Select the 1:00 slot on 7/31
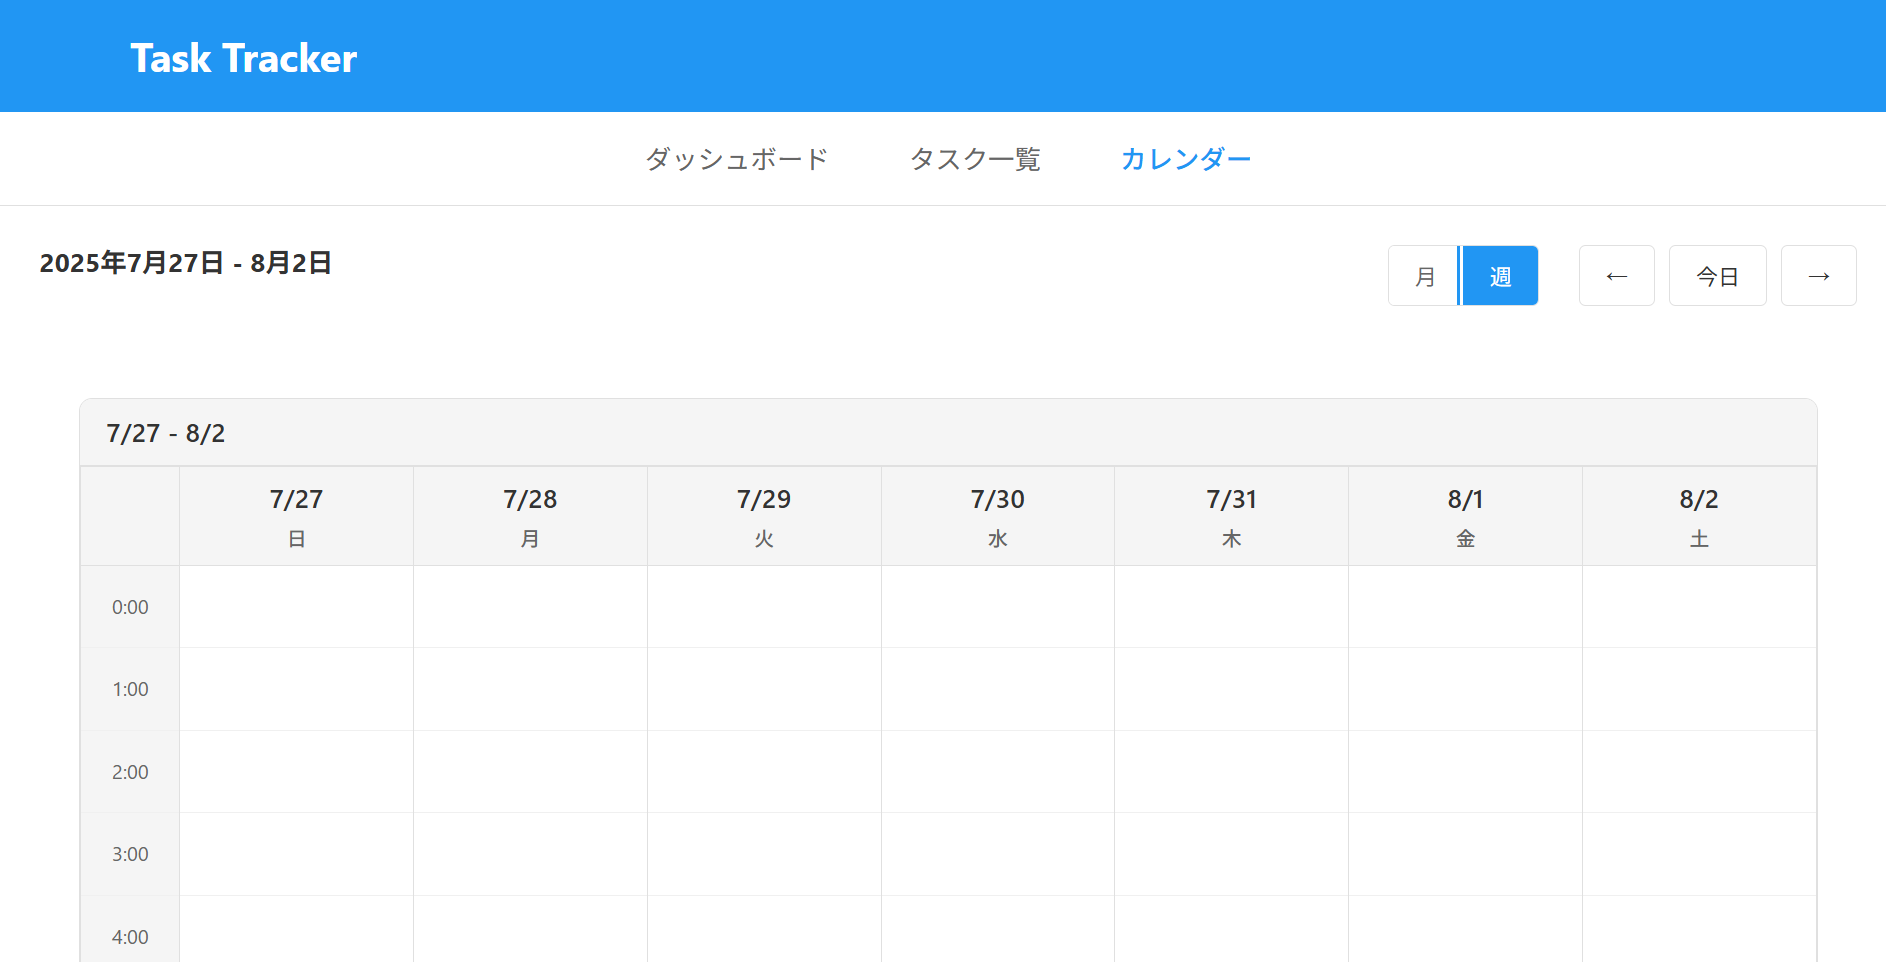Viewport: 1886px width, 962px height. [1231, 689]
